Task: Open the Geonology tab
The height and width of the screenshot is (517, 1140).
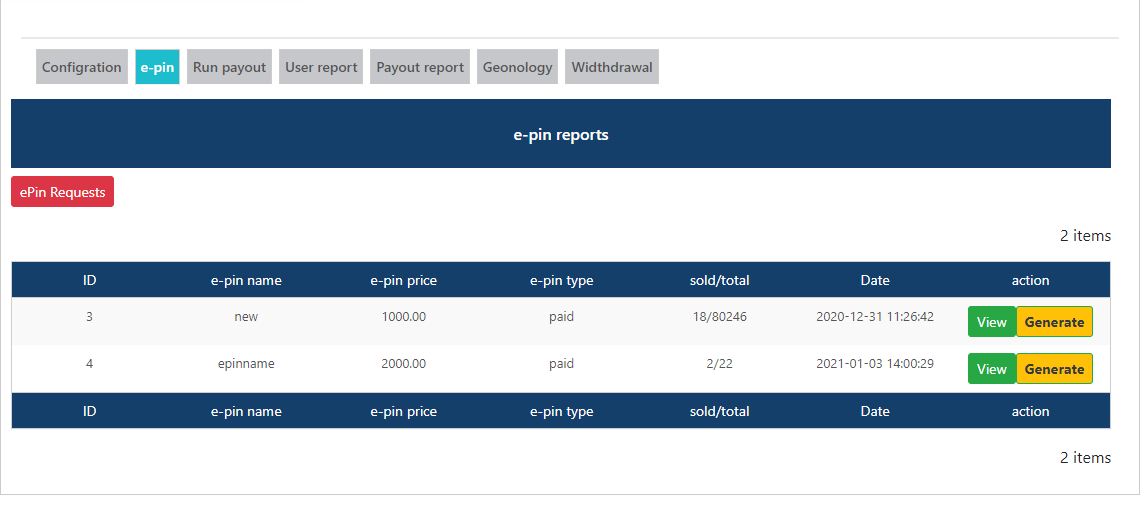Action: [517, 67]
